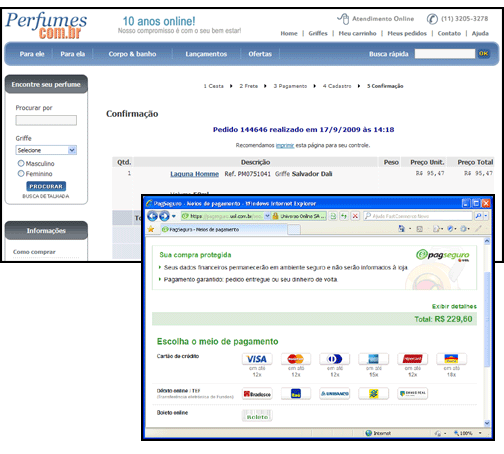Open the Lançamentos menu item
504x454 pixels.
206,54
